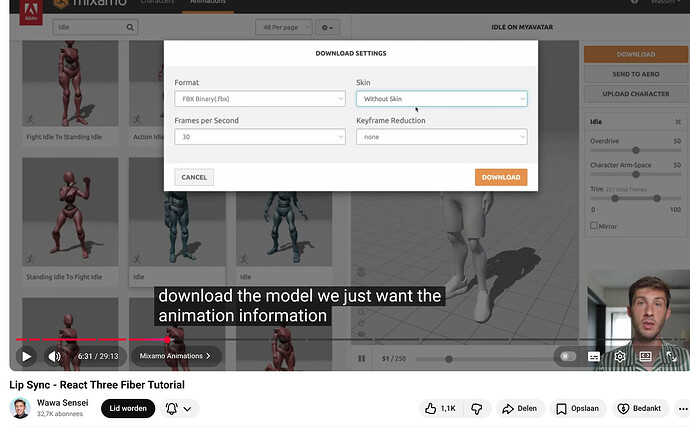Enable the Mirror checkbox

point(595,226)
